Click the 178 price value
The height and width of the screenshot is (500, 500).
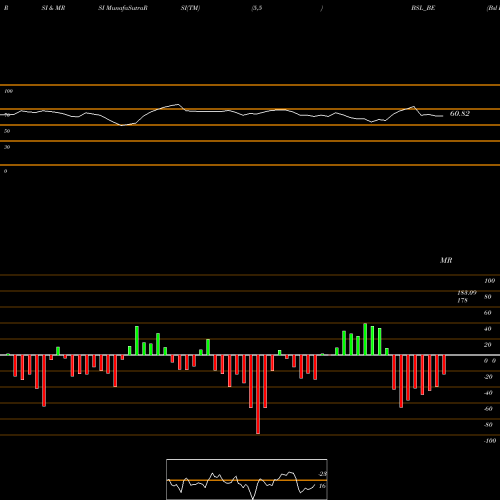[x=462, y=300]
